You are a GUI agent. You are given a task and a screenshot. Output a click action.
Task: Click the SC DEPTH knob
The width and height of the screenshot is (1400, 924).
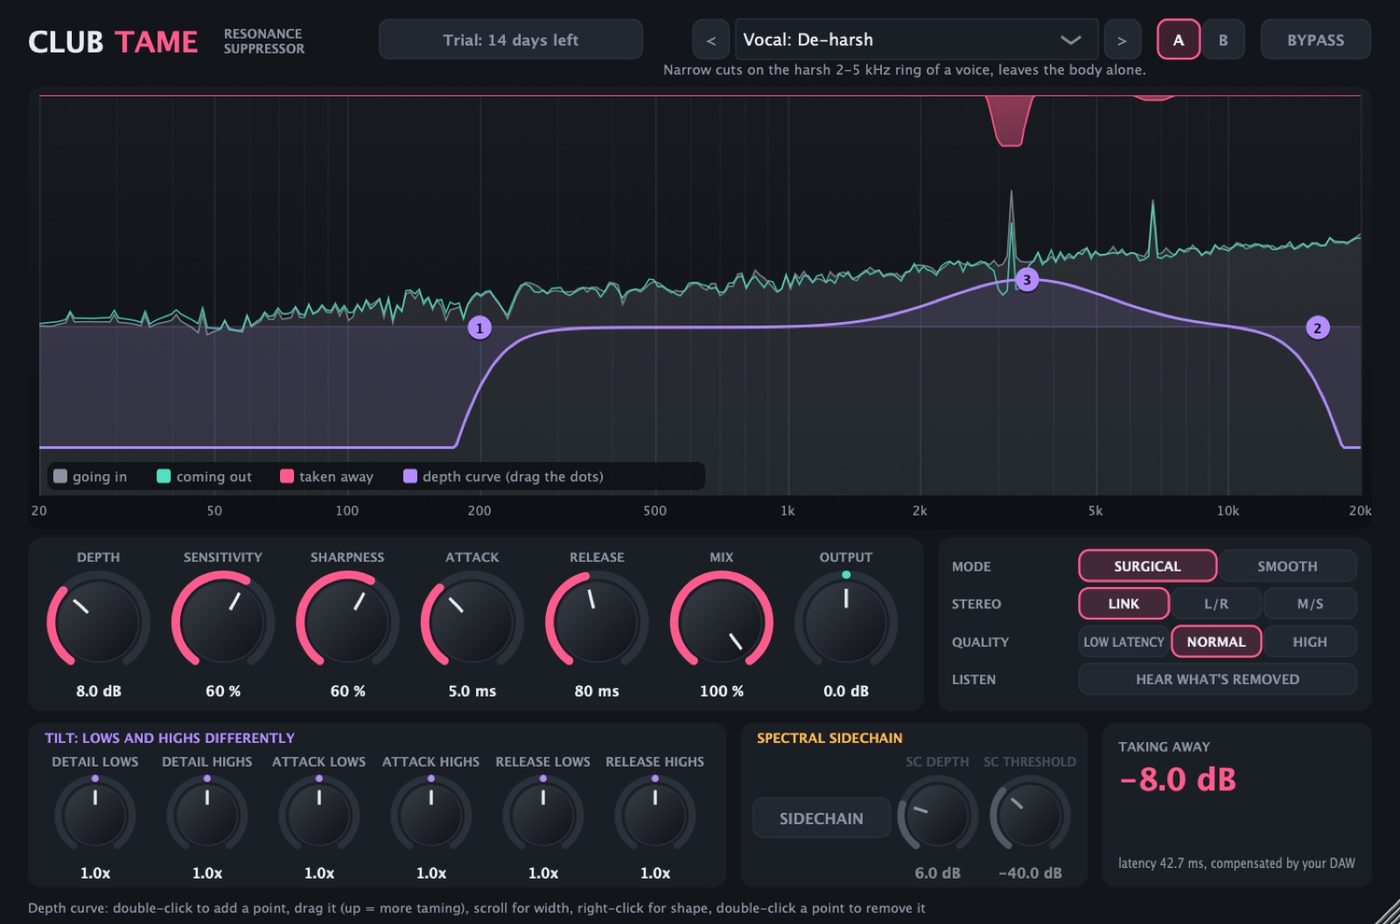(938, 815)
